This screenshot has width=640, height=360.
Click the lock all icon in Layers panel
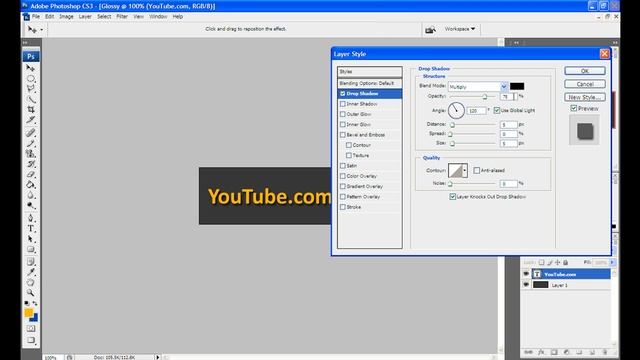[x=566, y=262]
